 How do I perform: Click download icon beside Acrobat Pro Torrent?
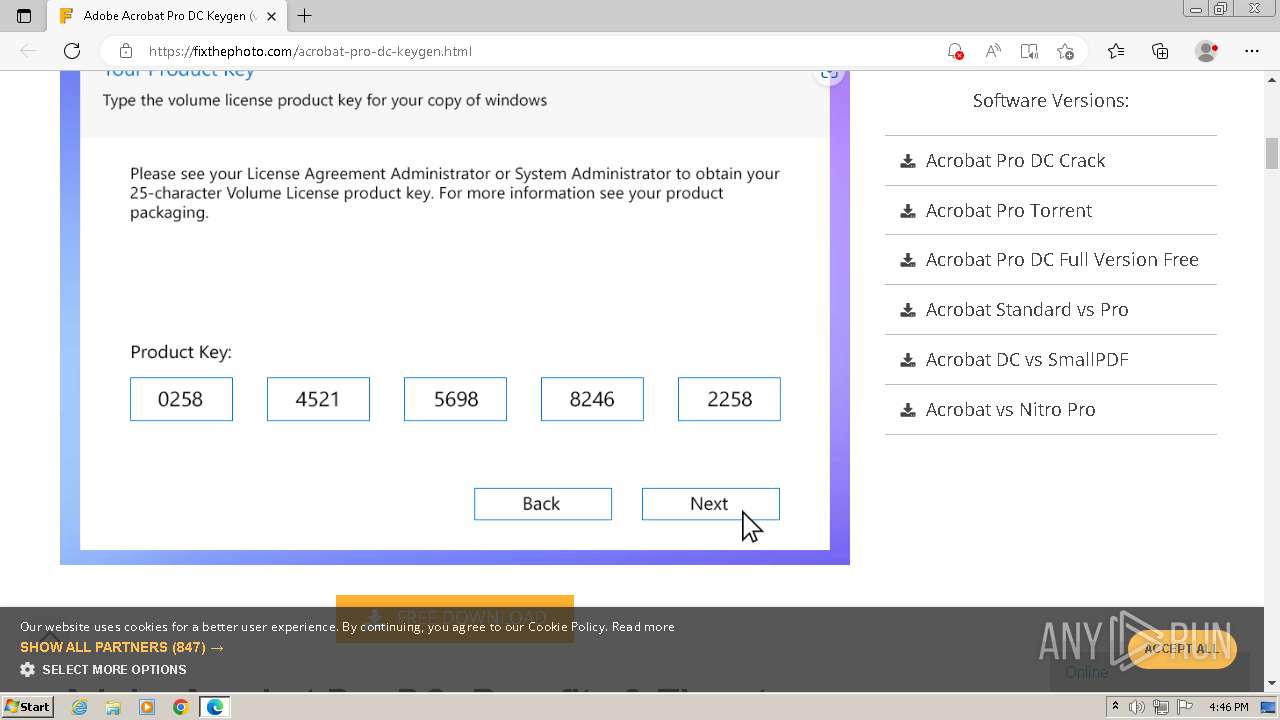(x=907, y=210)
